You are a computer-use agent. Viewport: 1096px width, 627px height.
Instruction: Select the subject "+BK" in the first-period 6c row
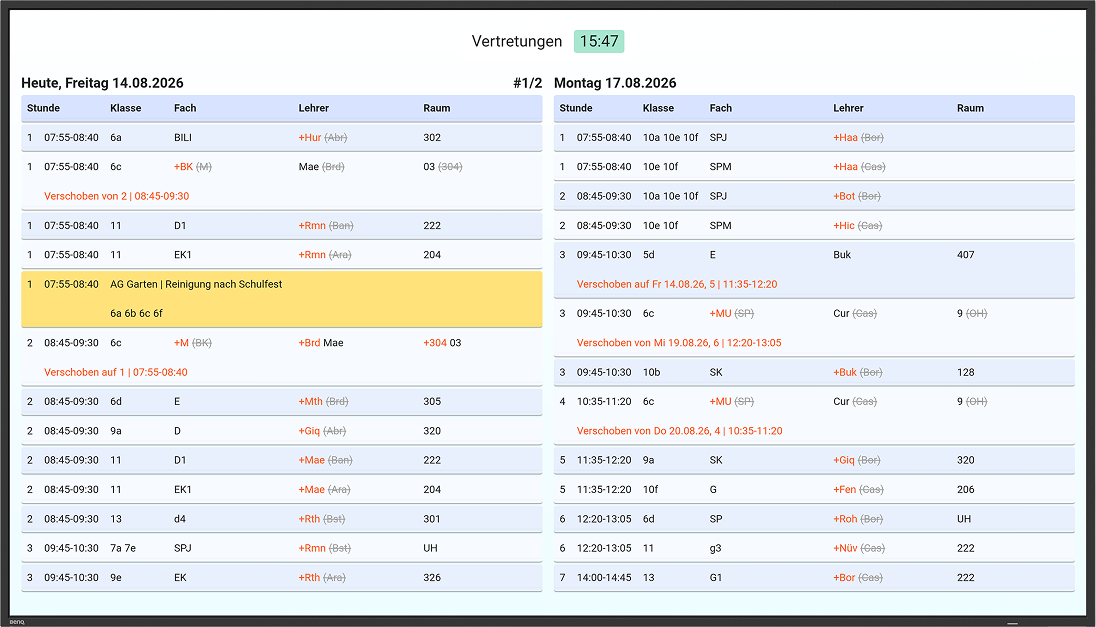point(183,167)
